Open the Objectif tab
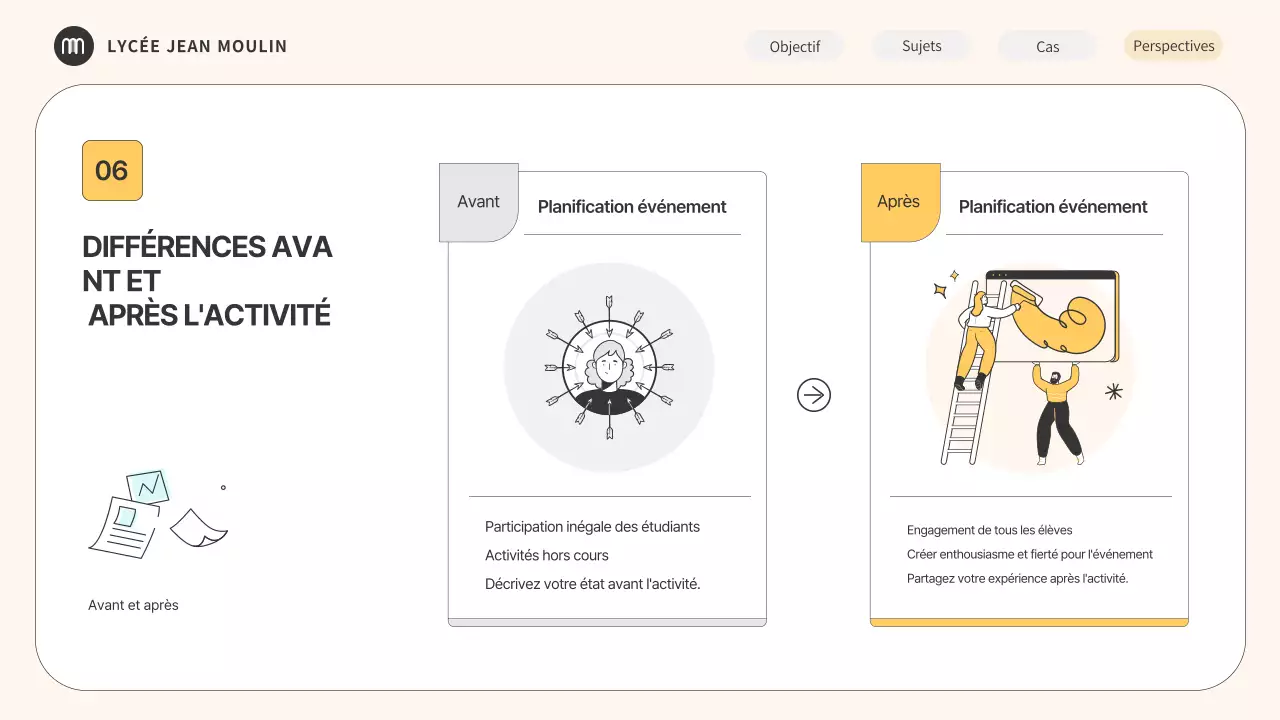The image size is (1280, 720). [795, 46]
